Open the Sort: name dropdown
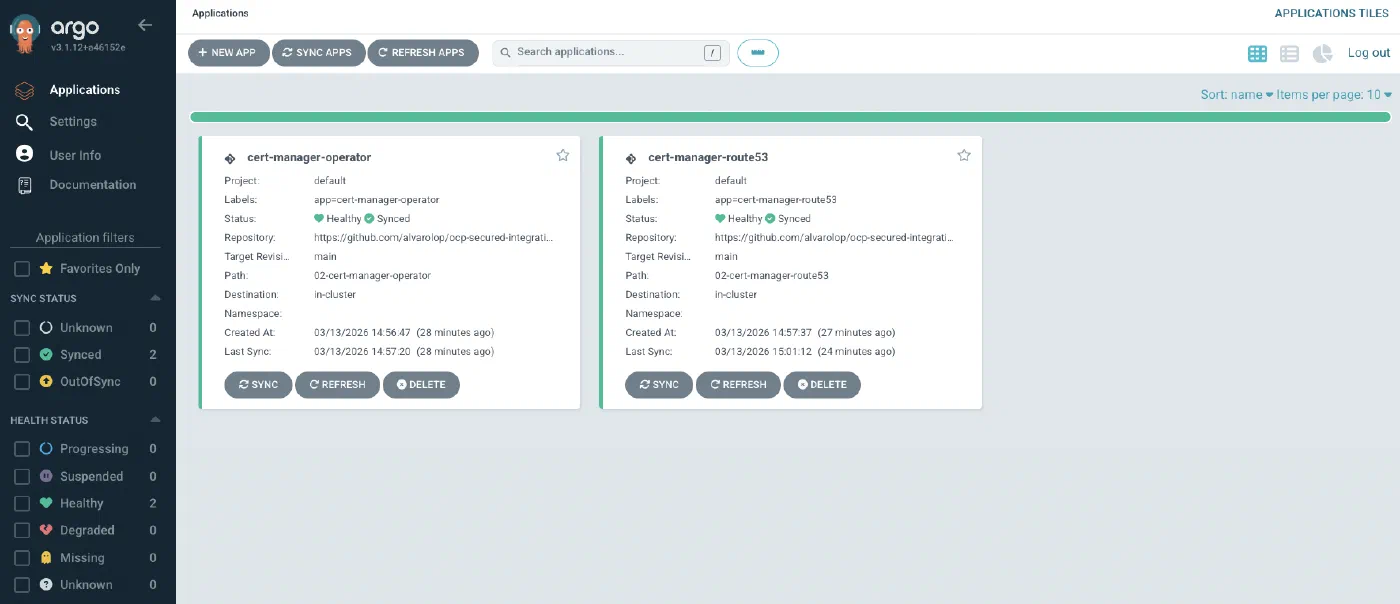Viewport: 1400px width, 604px height. tap(1237, 95)
